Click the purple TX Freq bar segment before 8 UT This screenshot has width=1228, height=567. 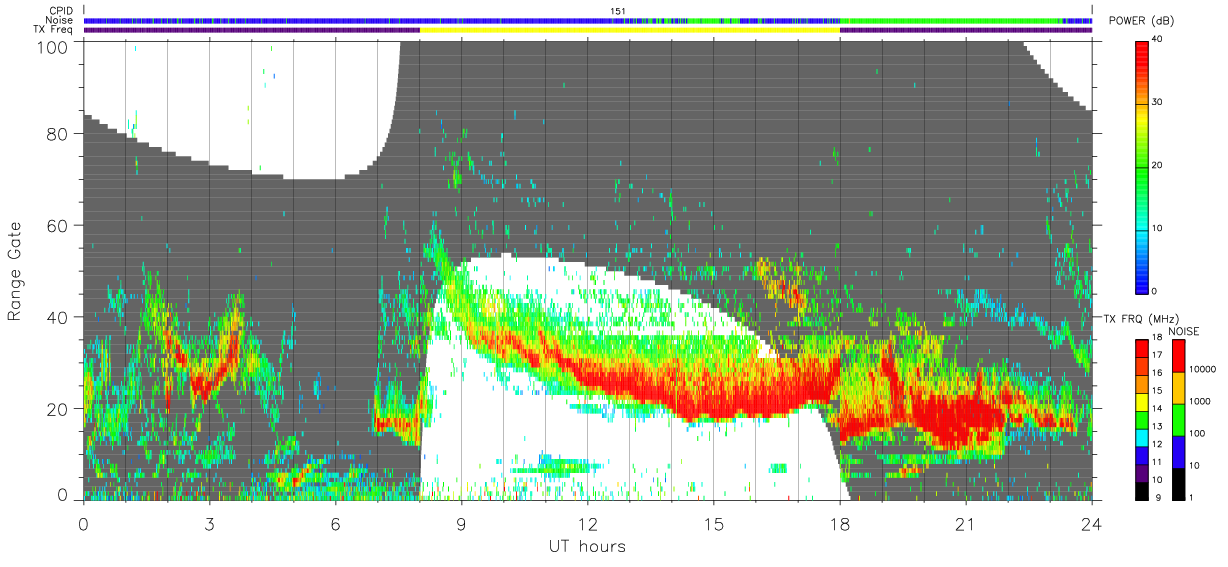pyautogui.click(x=251, y=30)
